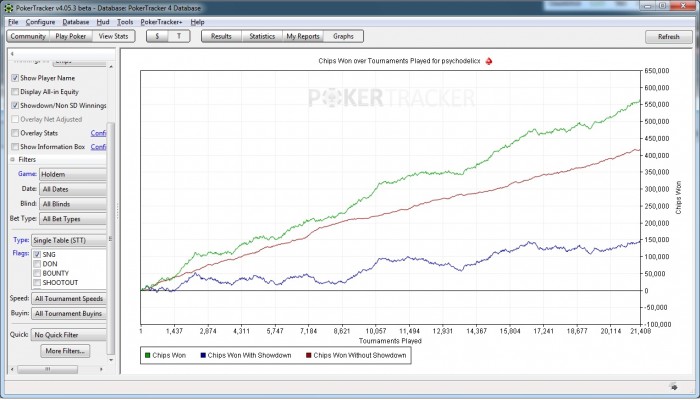Click the Chips Won legend label
700x400 pixels.
pos(169,355)
